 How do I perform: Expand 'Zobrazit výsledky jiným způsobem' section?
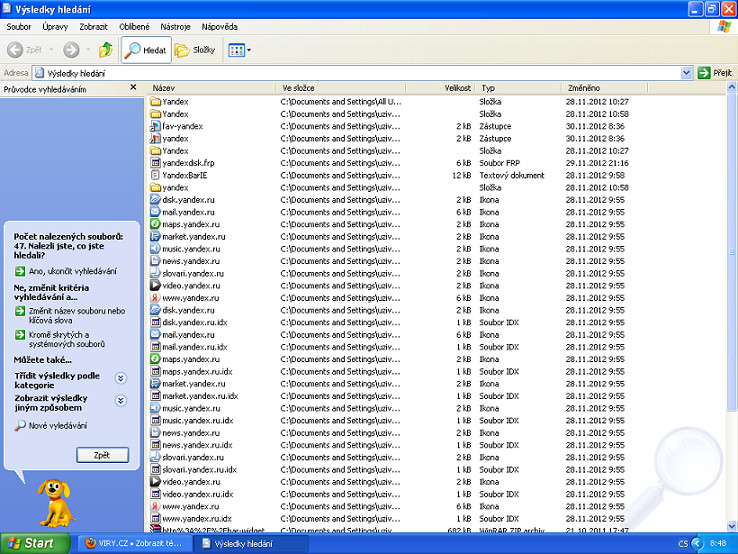pyautogui.click(x=121, y=400)
